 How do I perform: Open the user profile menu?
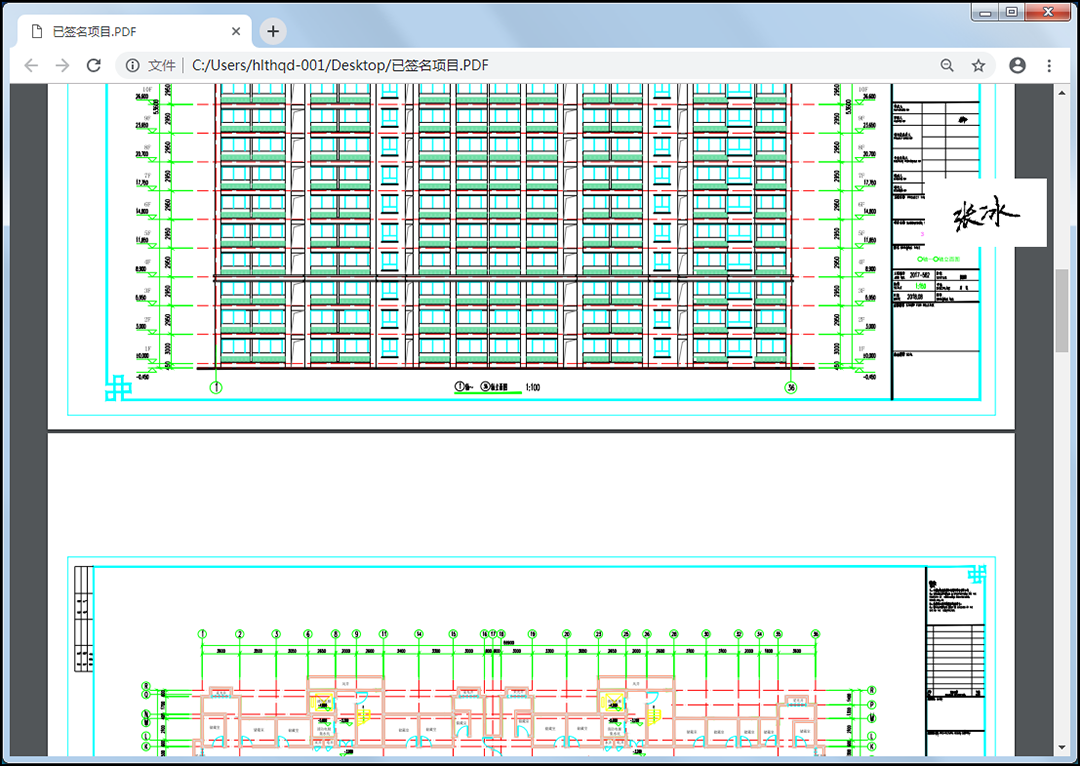click(1017, 65)
